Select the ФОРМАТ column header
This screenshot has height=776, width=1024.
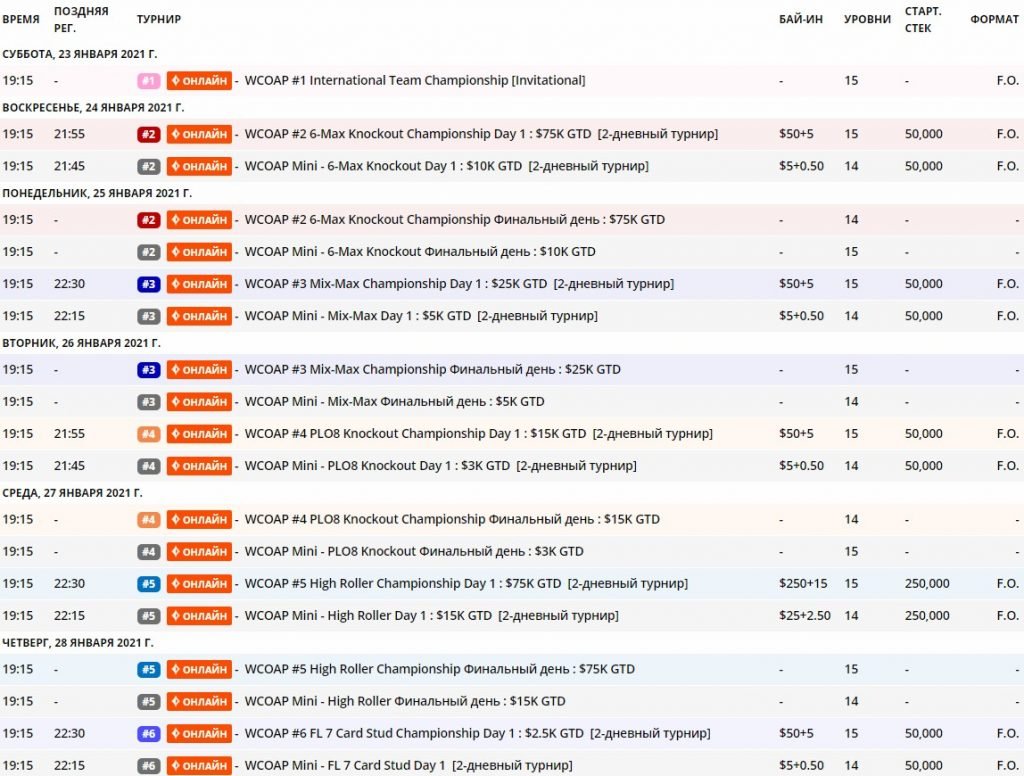pos(994,19)
